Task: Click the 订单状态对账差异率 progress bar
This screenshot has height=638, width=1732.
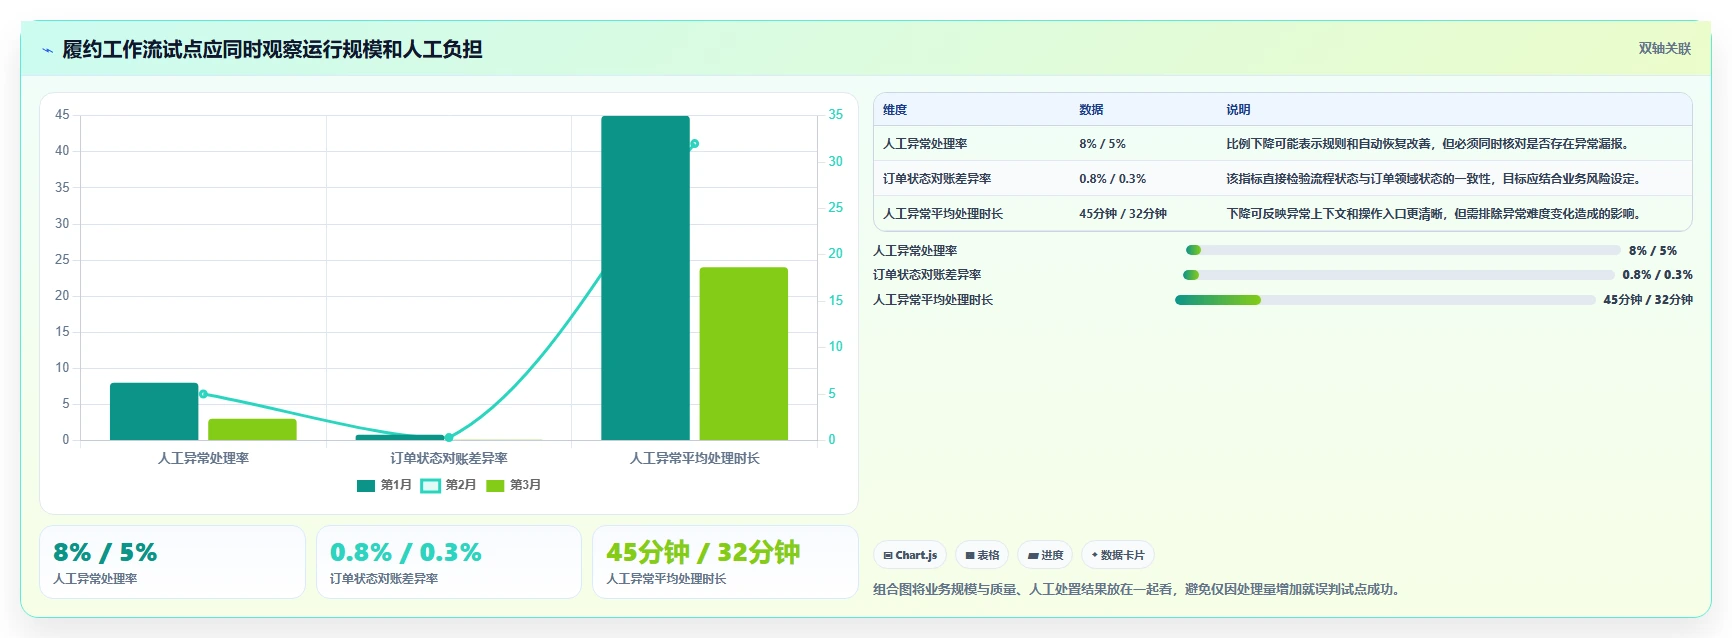Action: pyautogui.click(x=1398, y=275)
